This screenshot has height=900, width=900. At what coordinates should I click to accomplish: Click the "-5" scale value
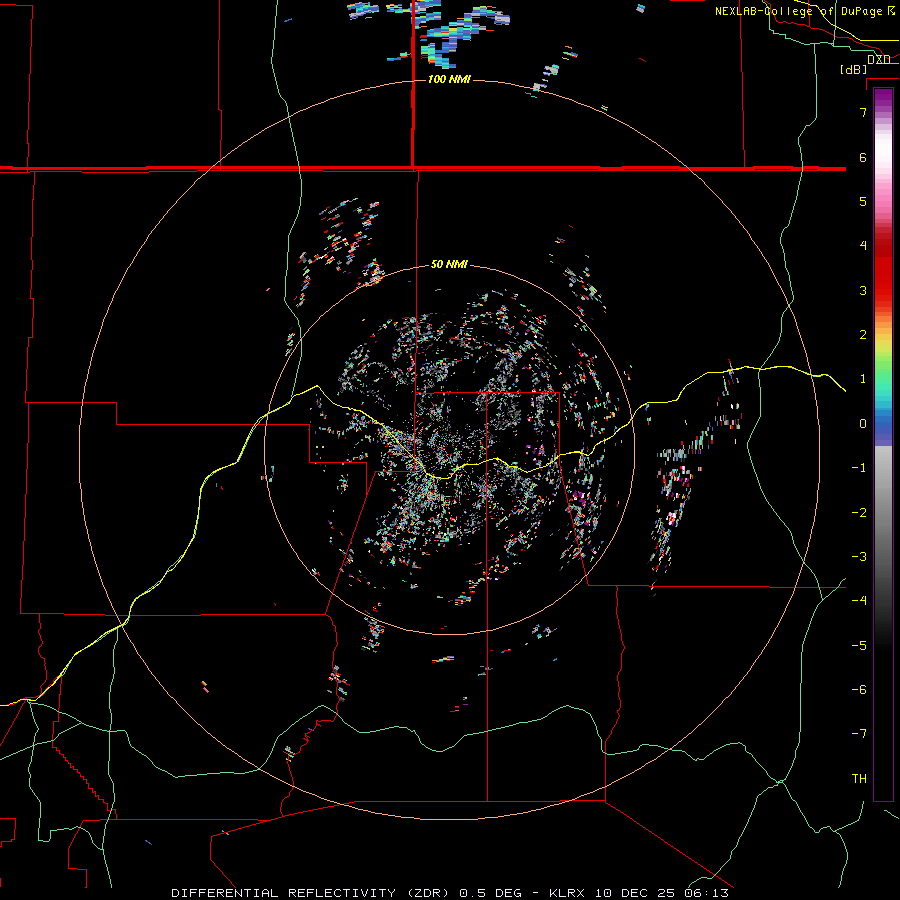[x=859, y=646]
